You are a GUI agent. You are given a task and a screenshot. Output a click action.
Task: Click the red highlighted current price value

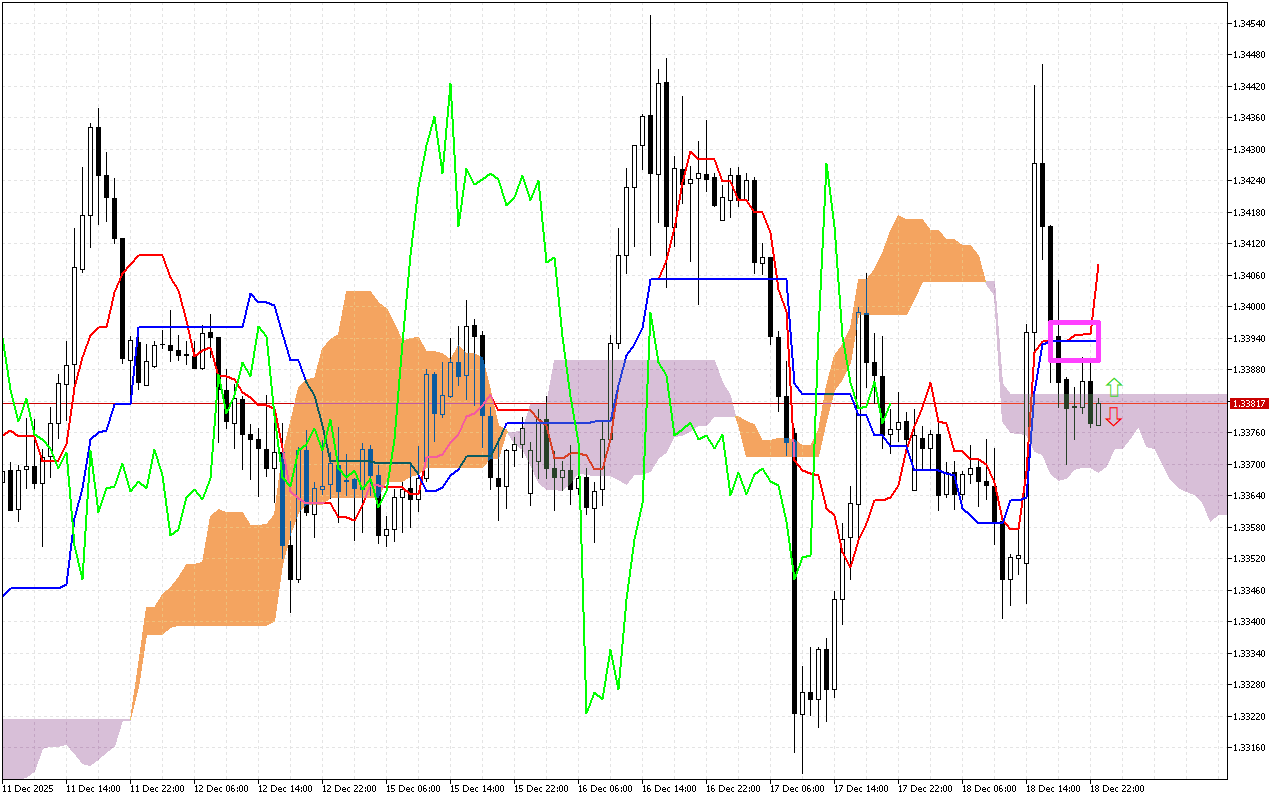(1249, 402)
